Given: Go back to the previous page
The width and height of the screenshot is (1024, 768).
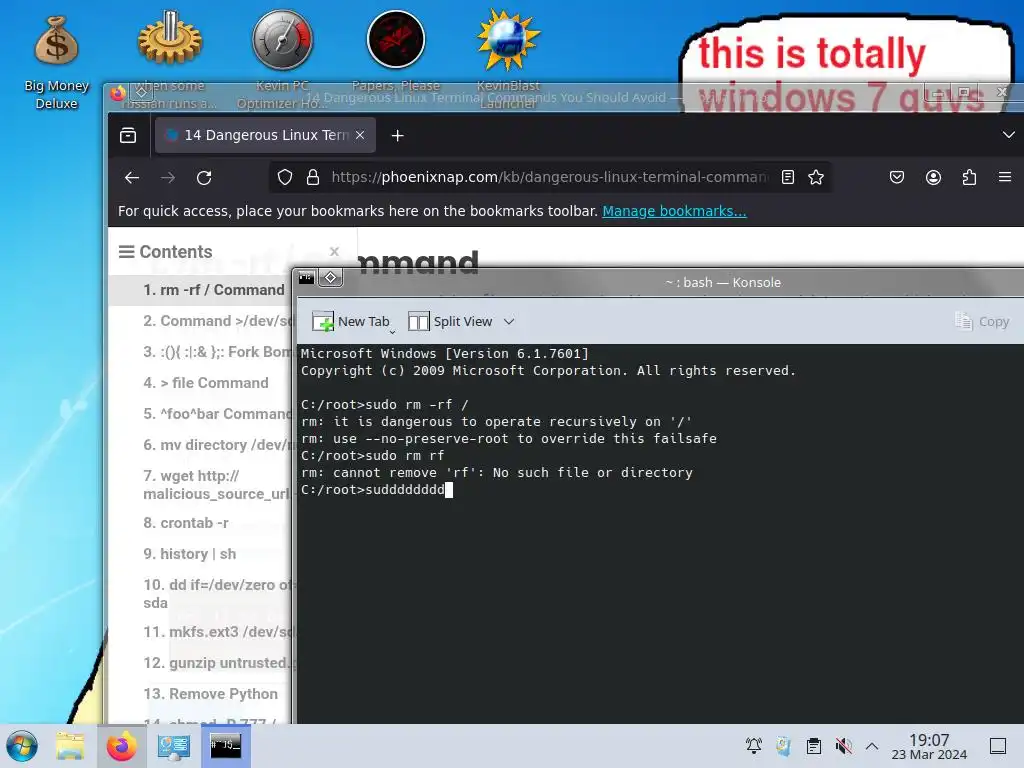Looking at the screenshot, I should click(x=132, y=178).
